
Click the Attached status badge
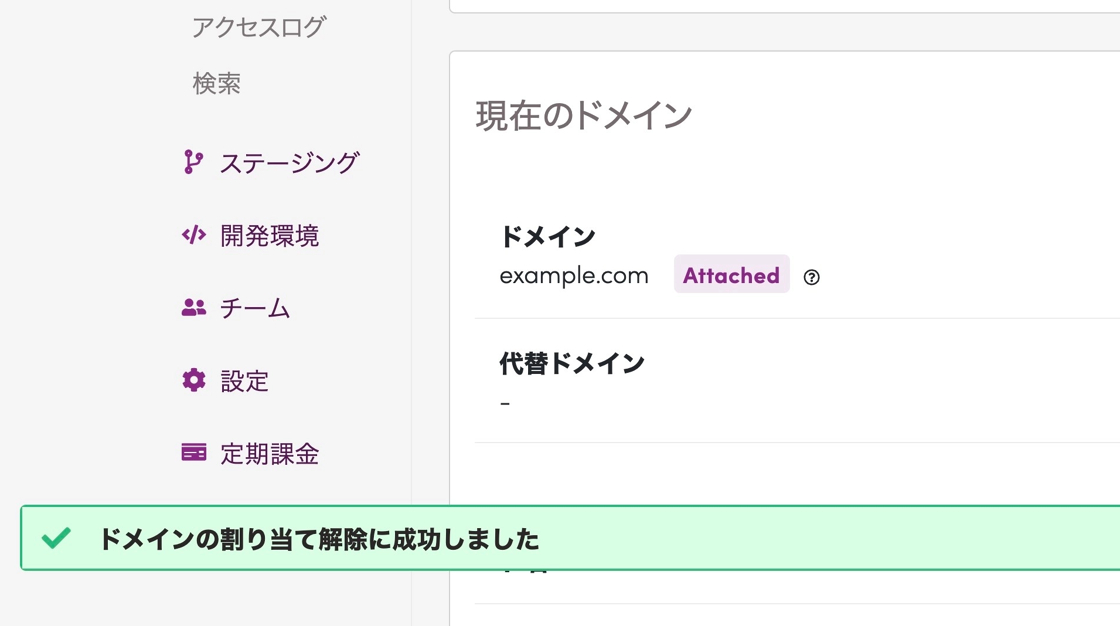pos(731,274)
